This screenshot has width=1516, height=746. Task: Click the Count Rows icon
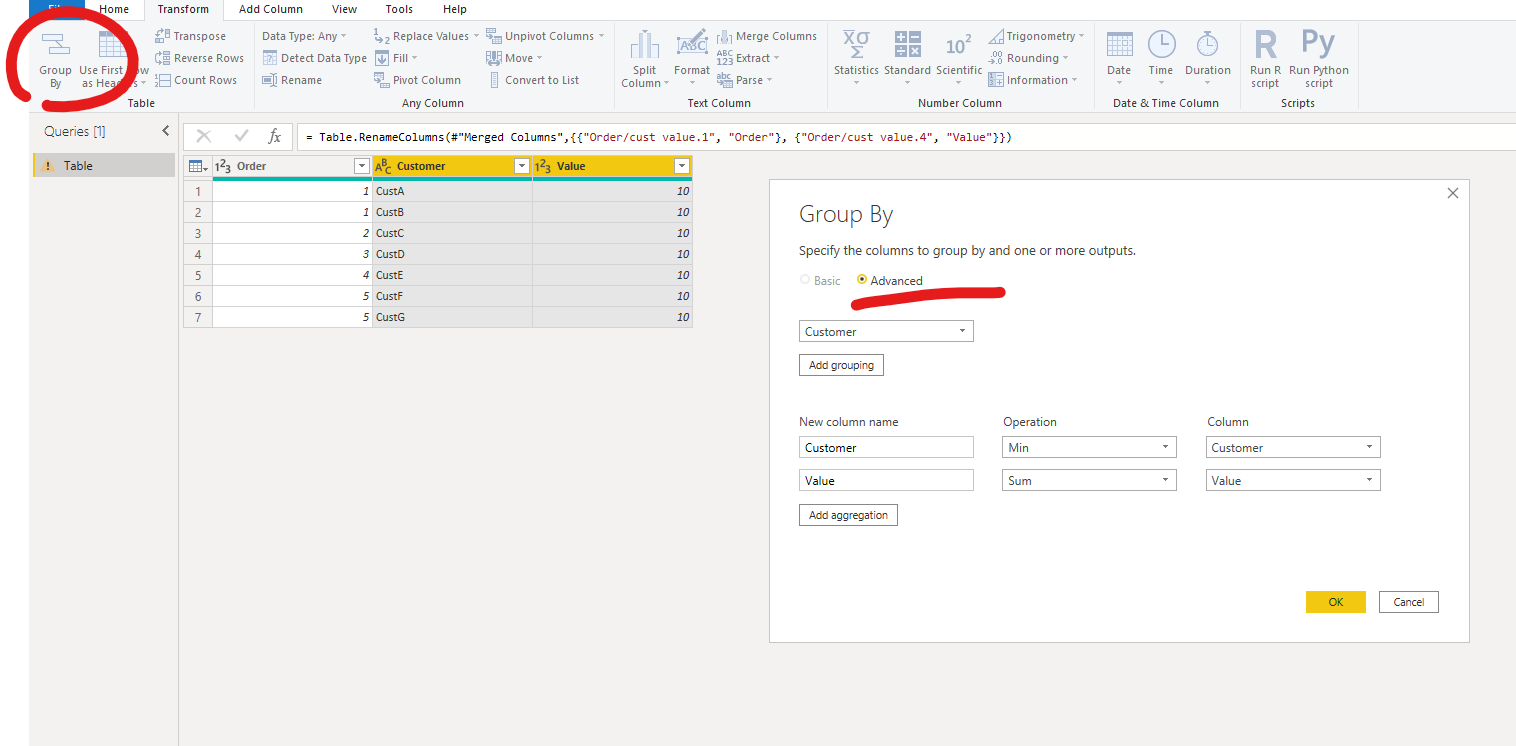pyautogui.click(x=163, y=80)
